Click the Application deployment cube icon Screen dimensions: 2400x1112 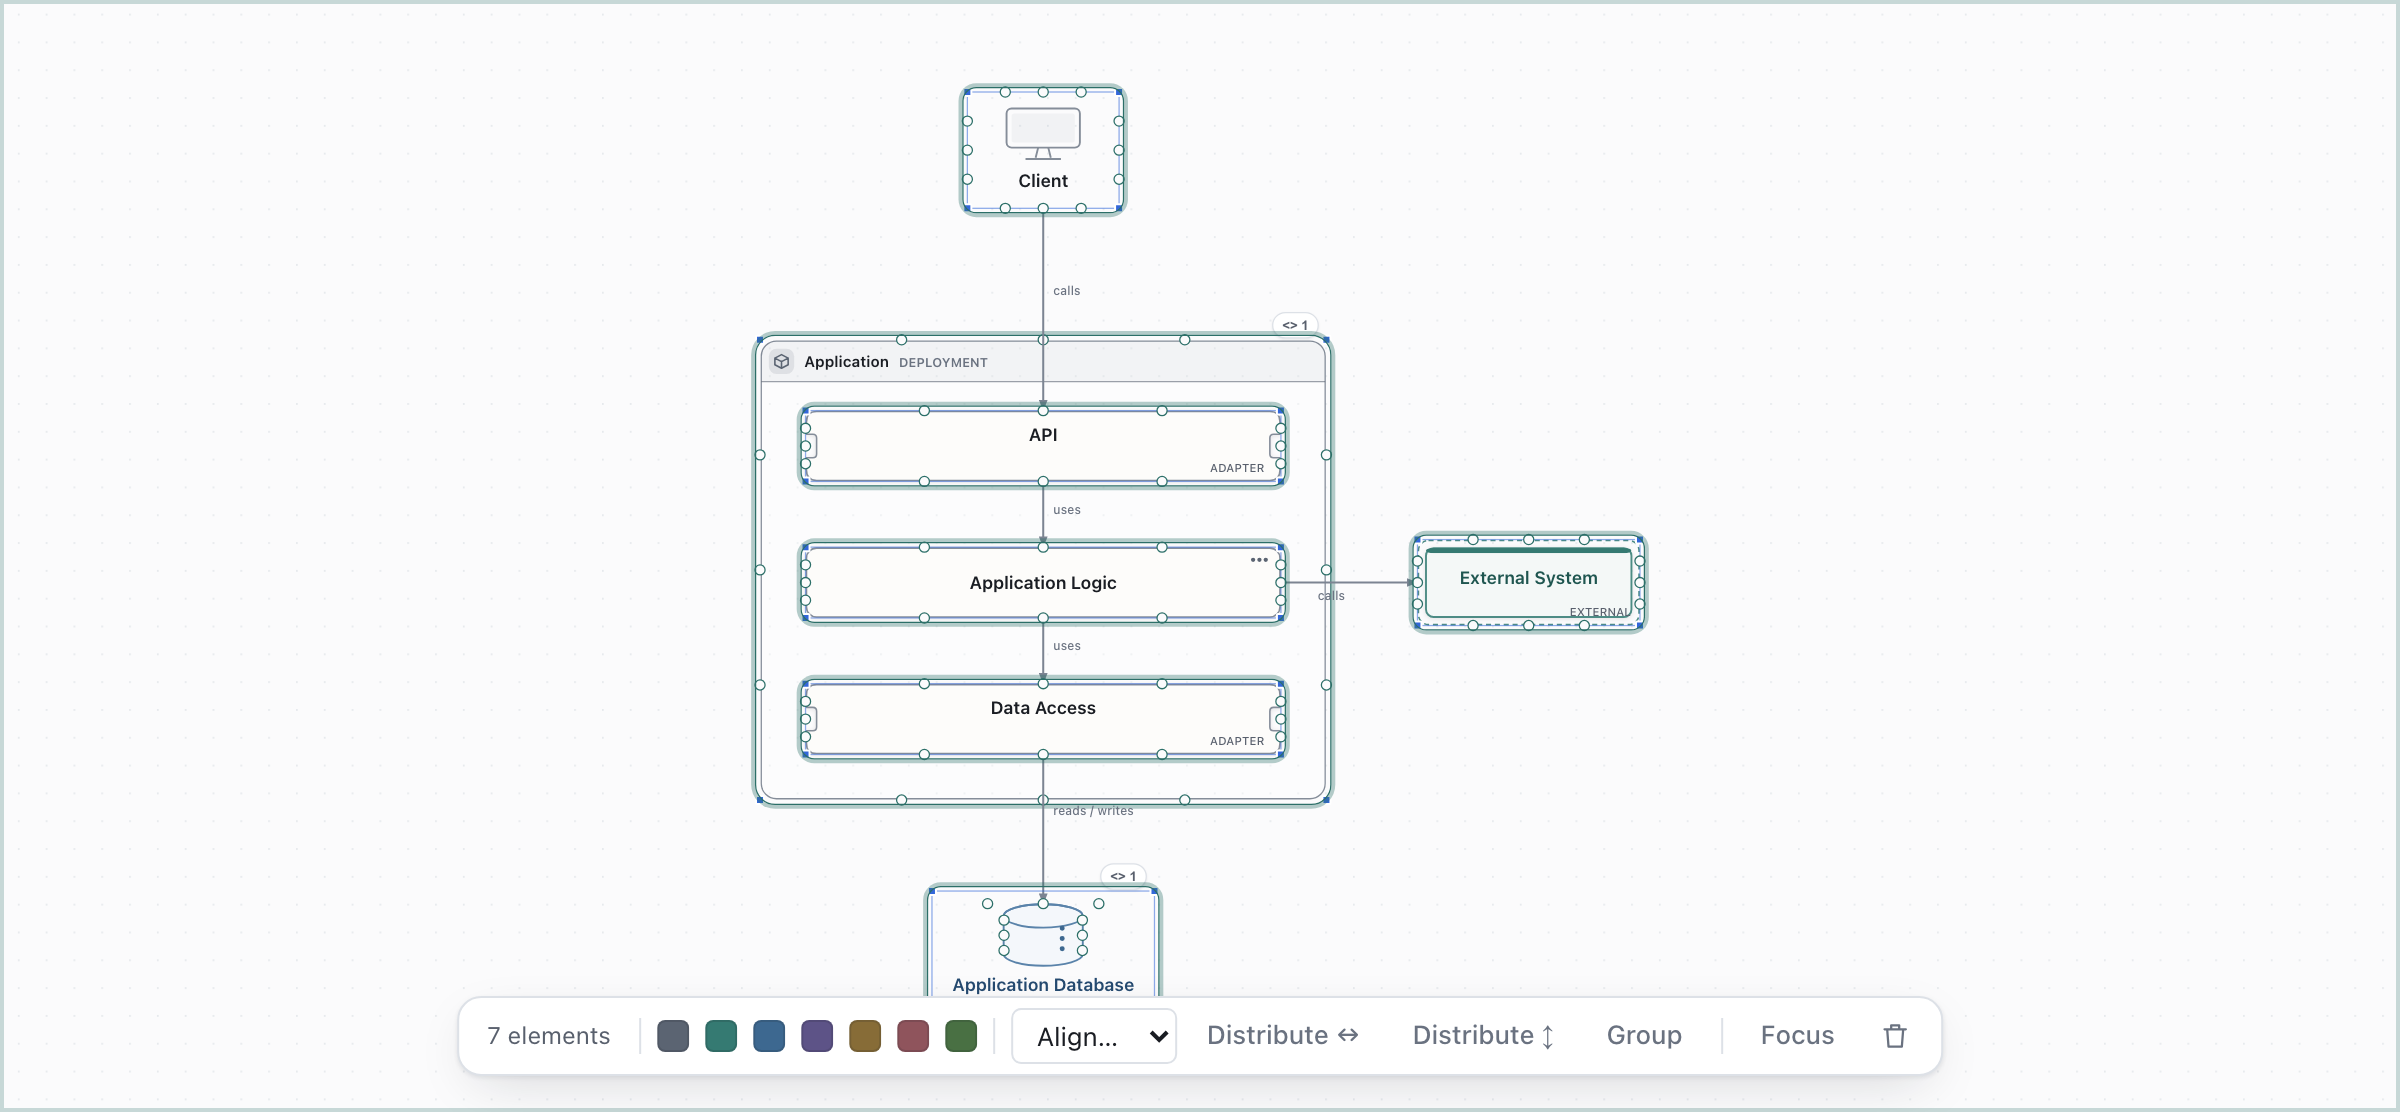[782, 362]
